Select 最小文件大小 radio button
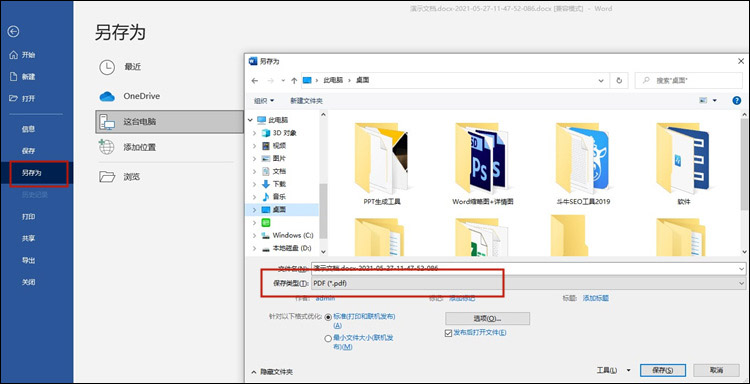The image size is (750, 384). [x=328, y=339]
